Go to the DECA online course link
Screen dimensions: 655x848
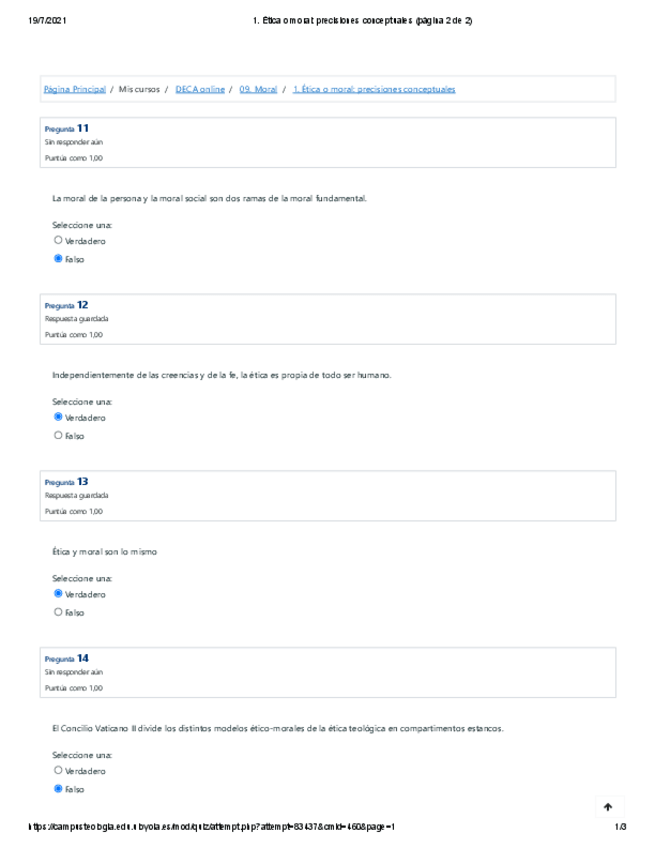click(x=200, y=89)
